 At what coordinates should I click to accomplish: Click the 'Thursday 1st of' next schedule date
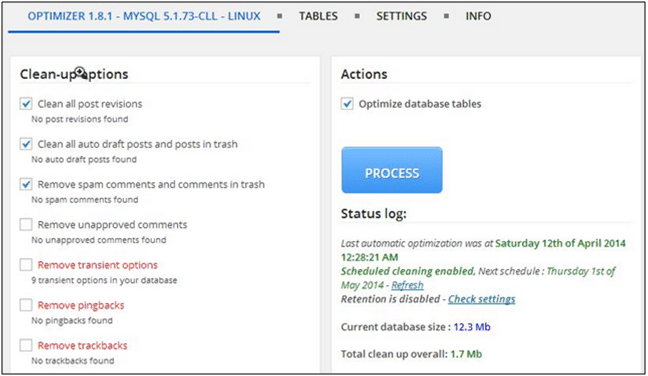point(581,271)
